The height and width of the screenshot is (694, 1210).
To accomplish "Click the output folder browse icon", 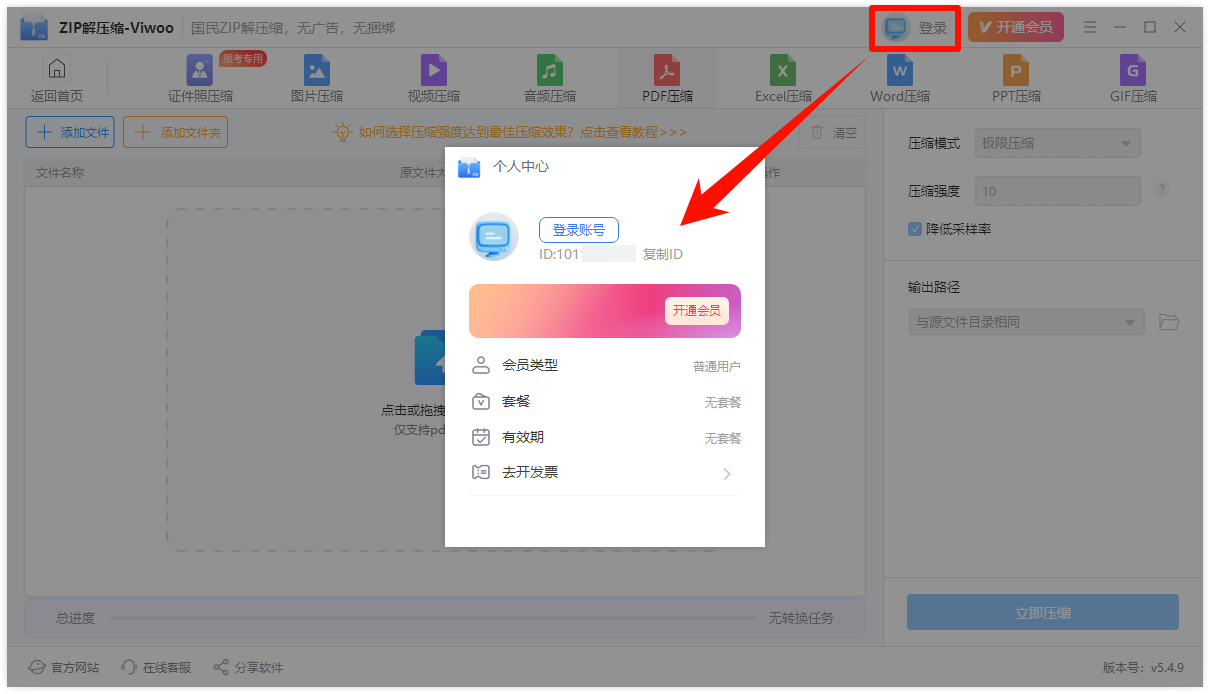I will click(x=1169, y=322).
